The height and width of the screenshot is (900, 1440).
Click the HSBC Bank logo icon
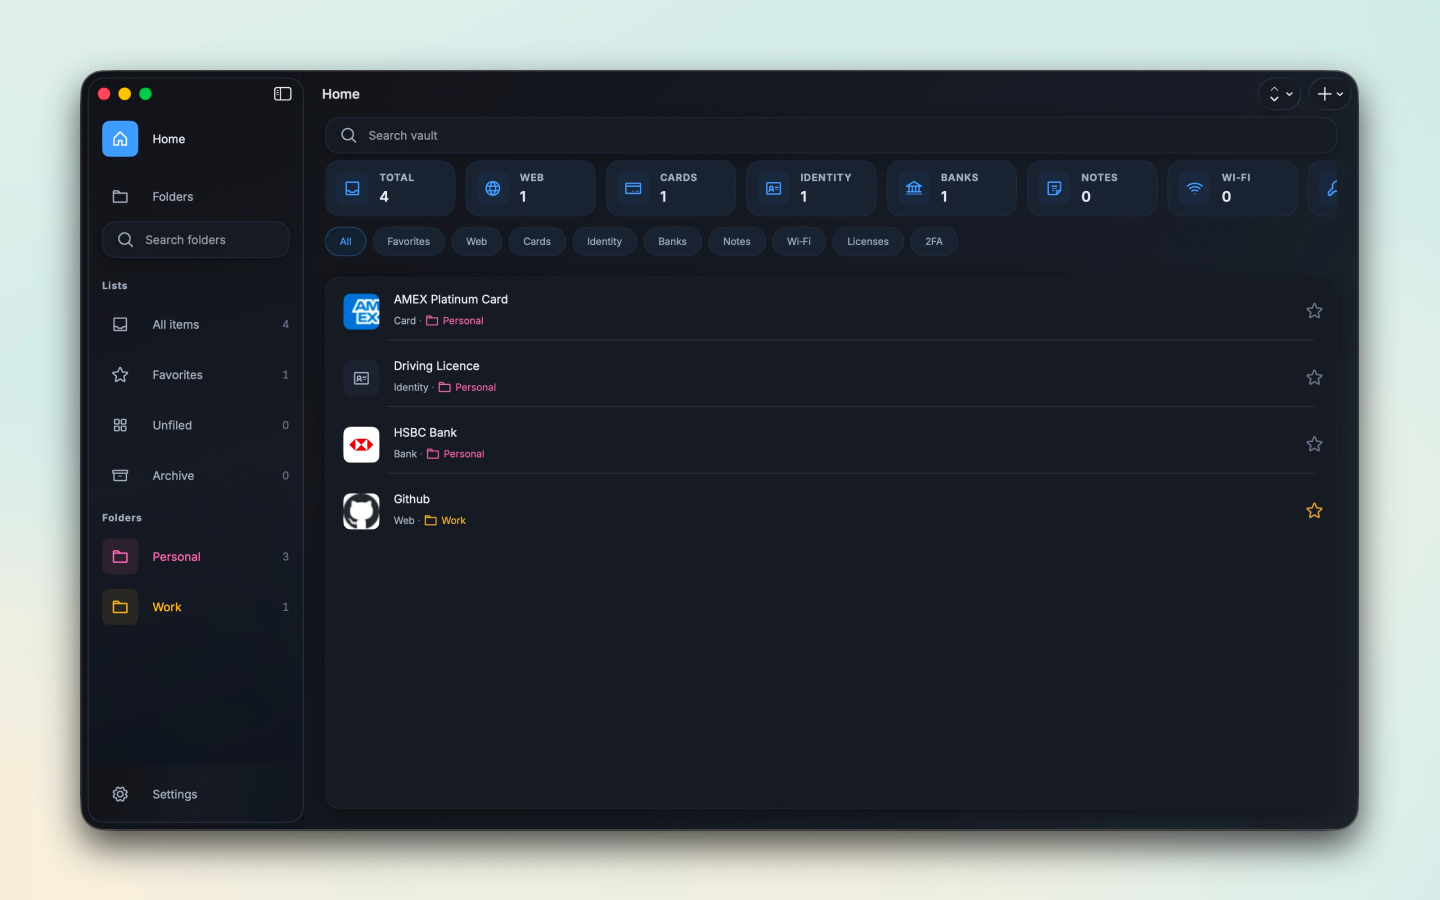361,444
